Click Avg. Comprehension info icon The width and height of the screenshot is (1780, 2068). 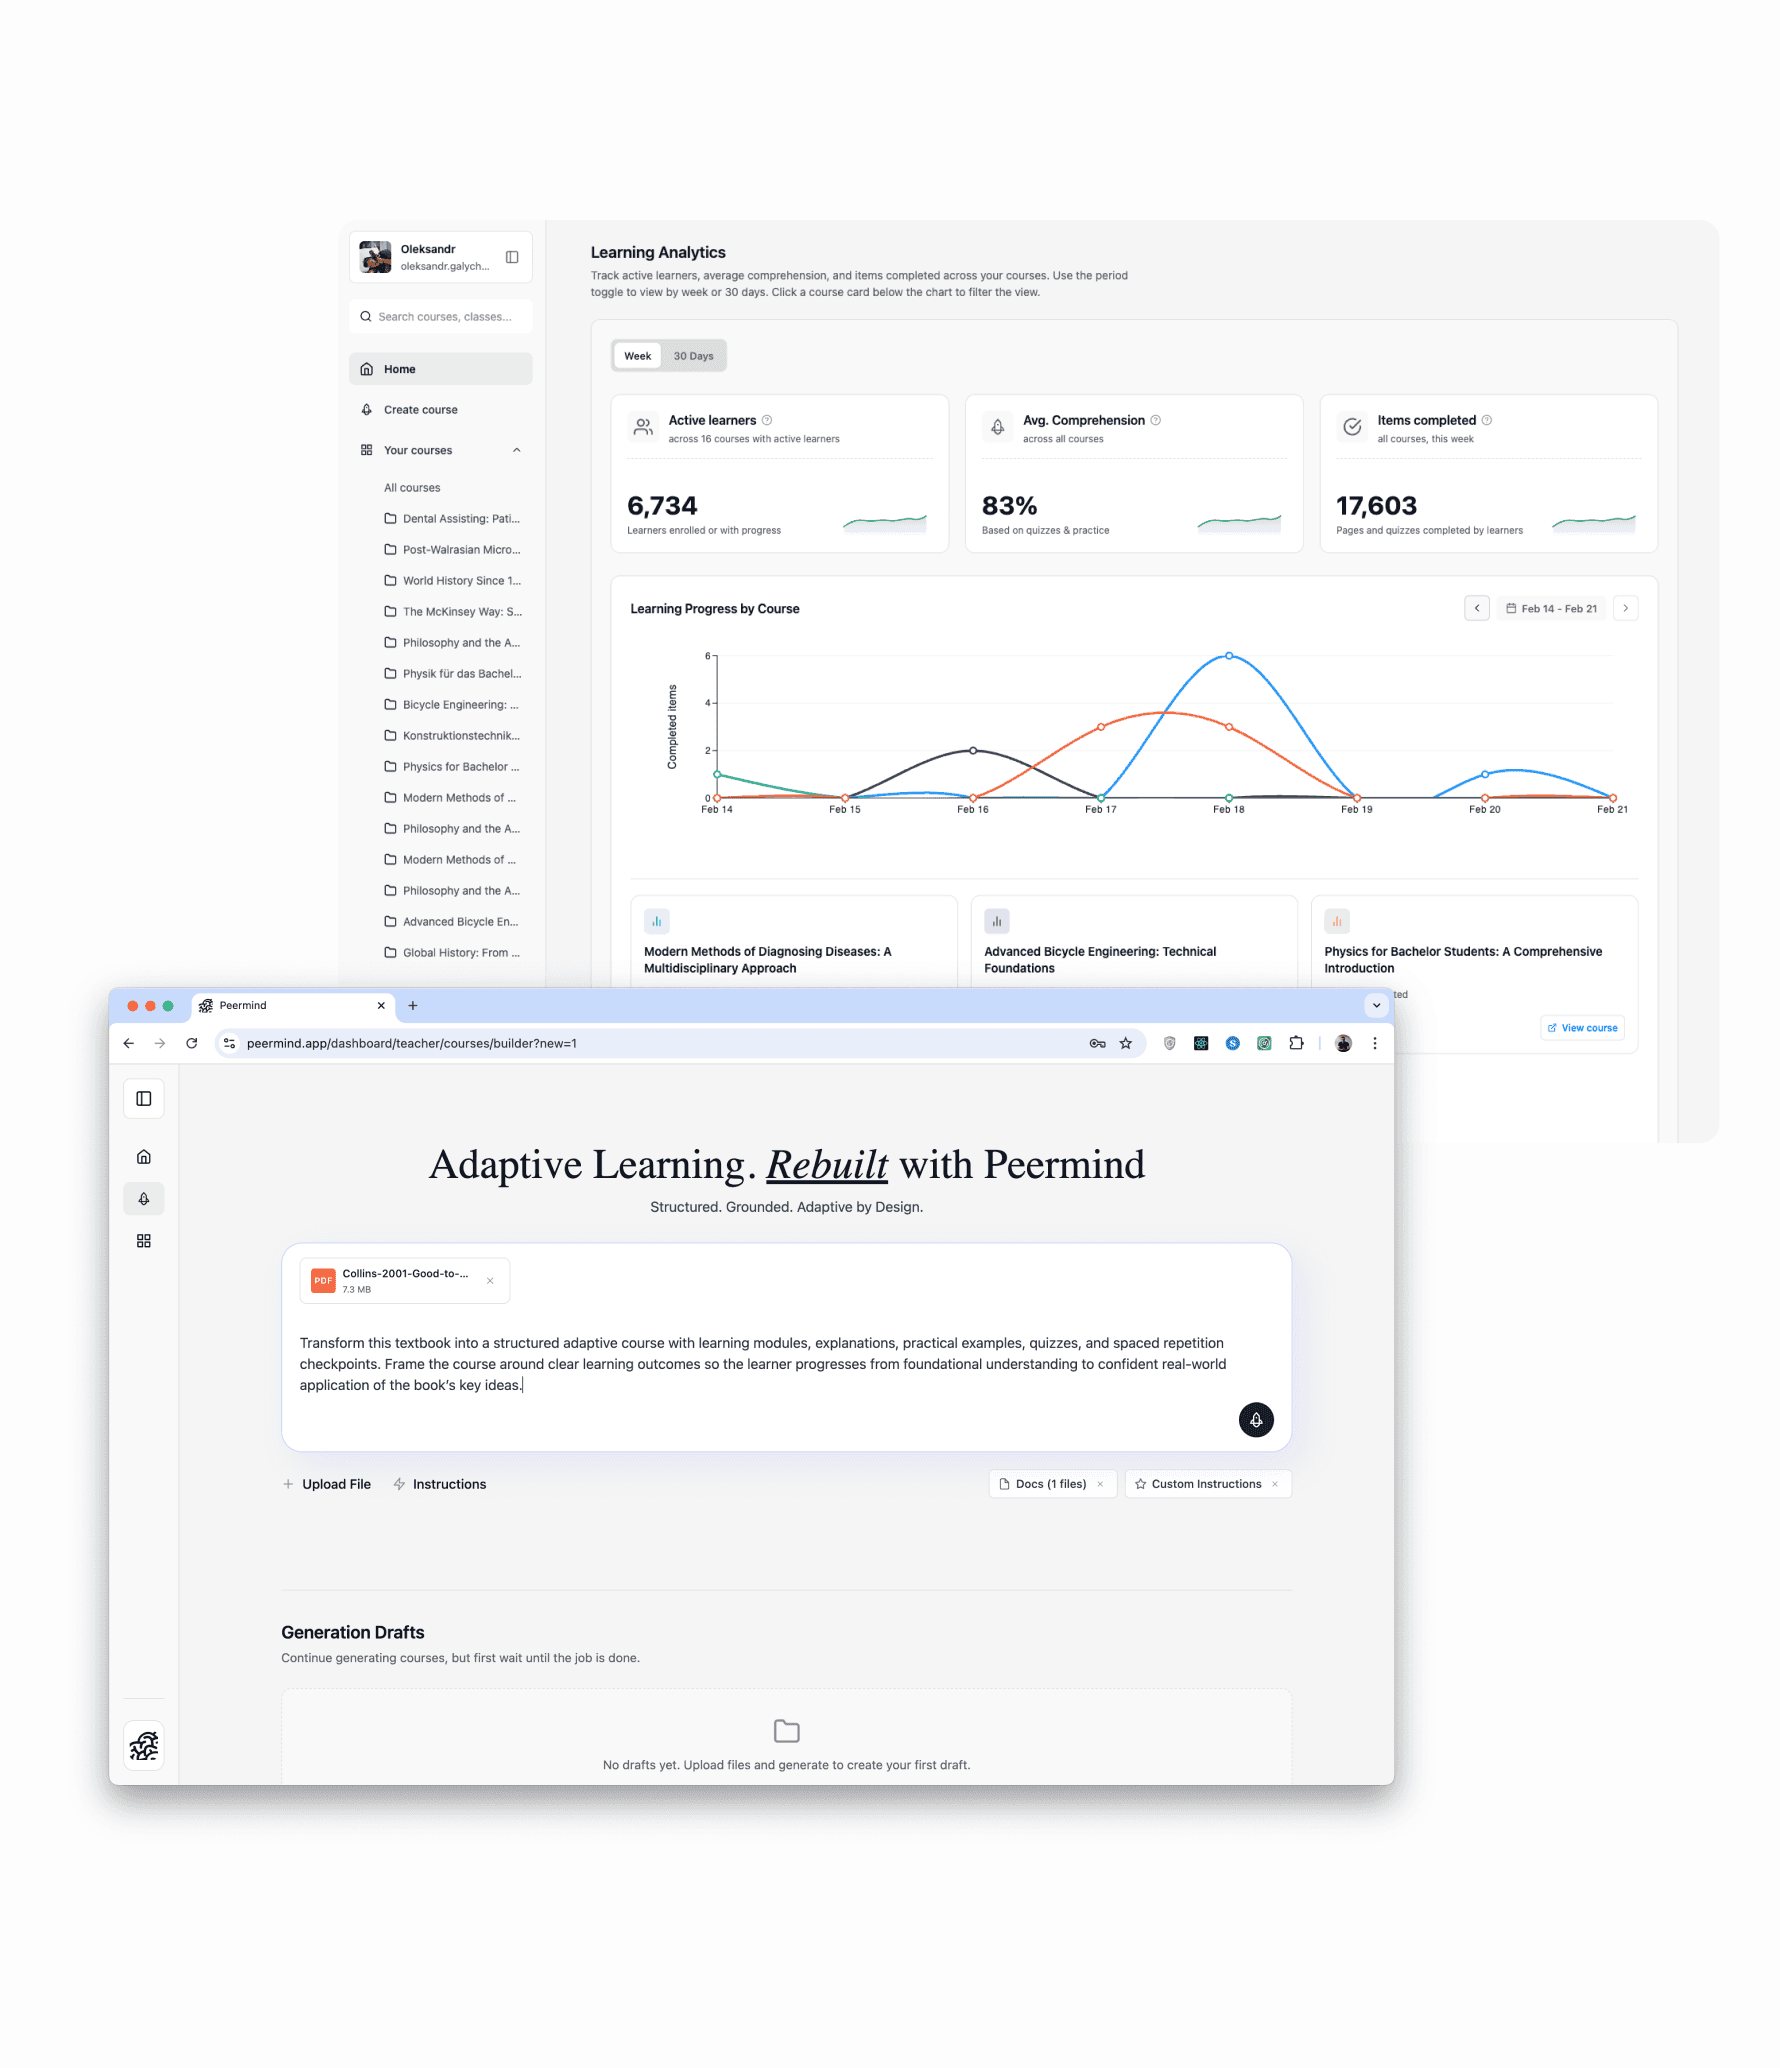point(1156,420)
